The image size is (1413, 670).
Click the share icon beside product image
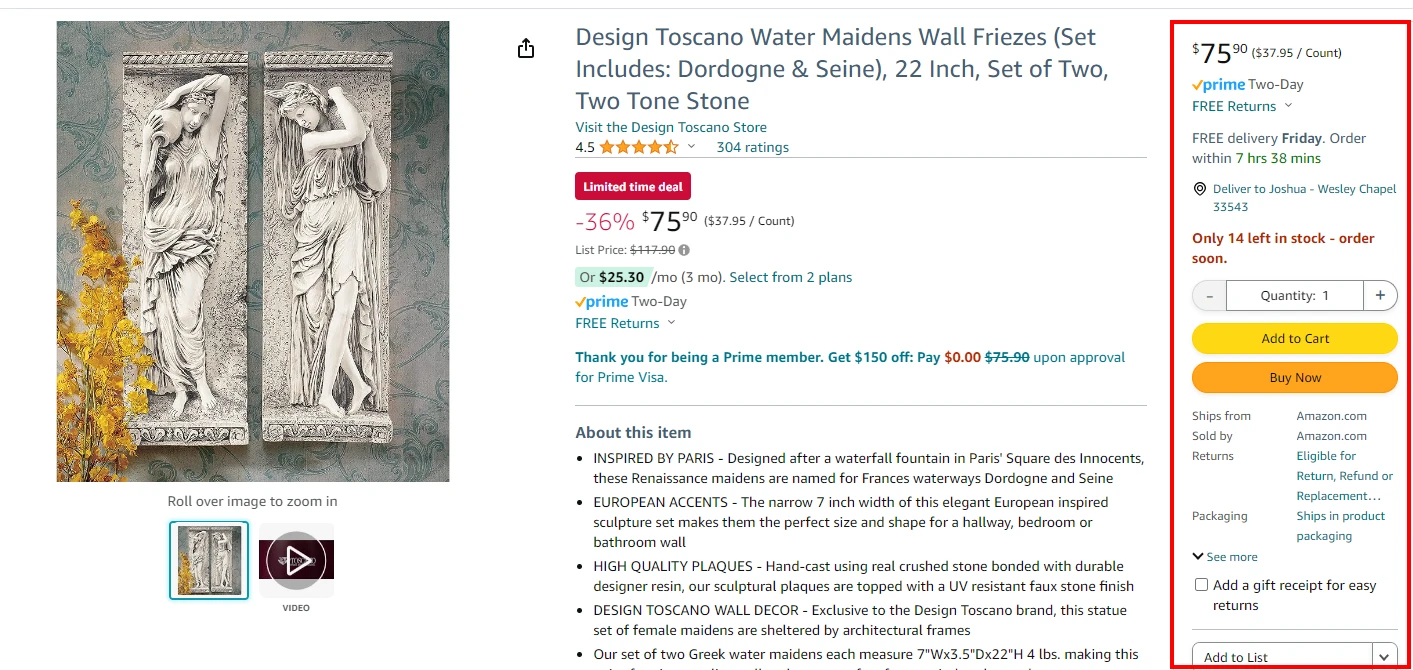pyautogui.click(x=526, y=49)
